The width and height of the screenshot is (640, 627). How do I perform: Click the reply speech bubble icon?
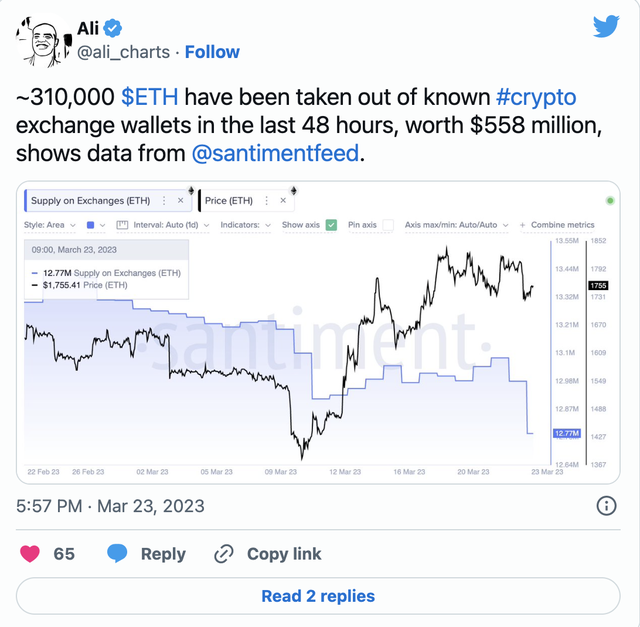tap(117, 553)
